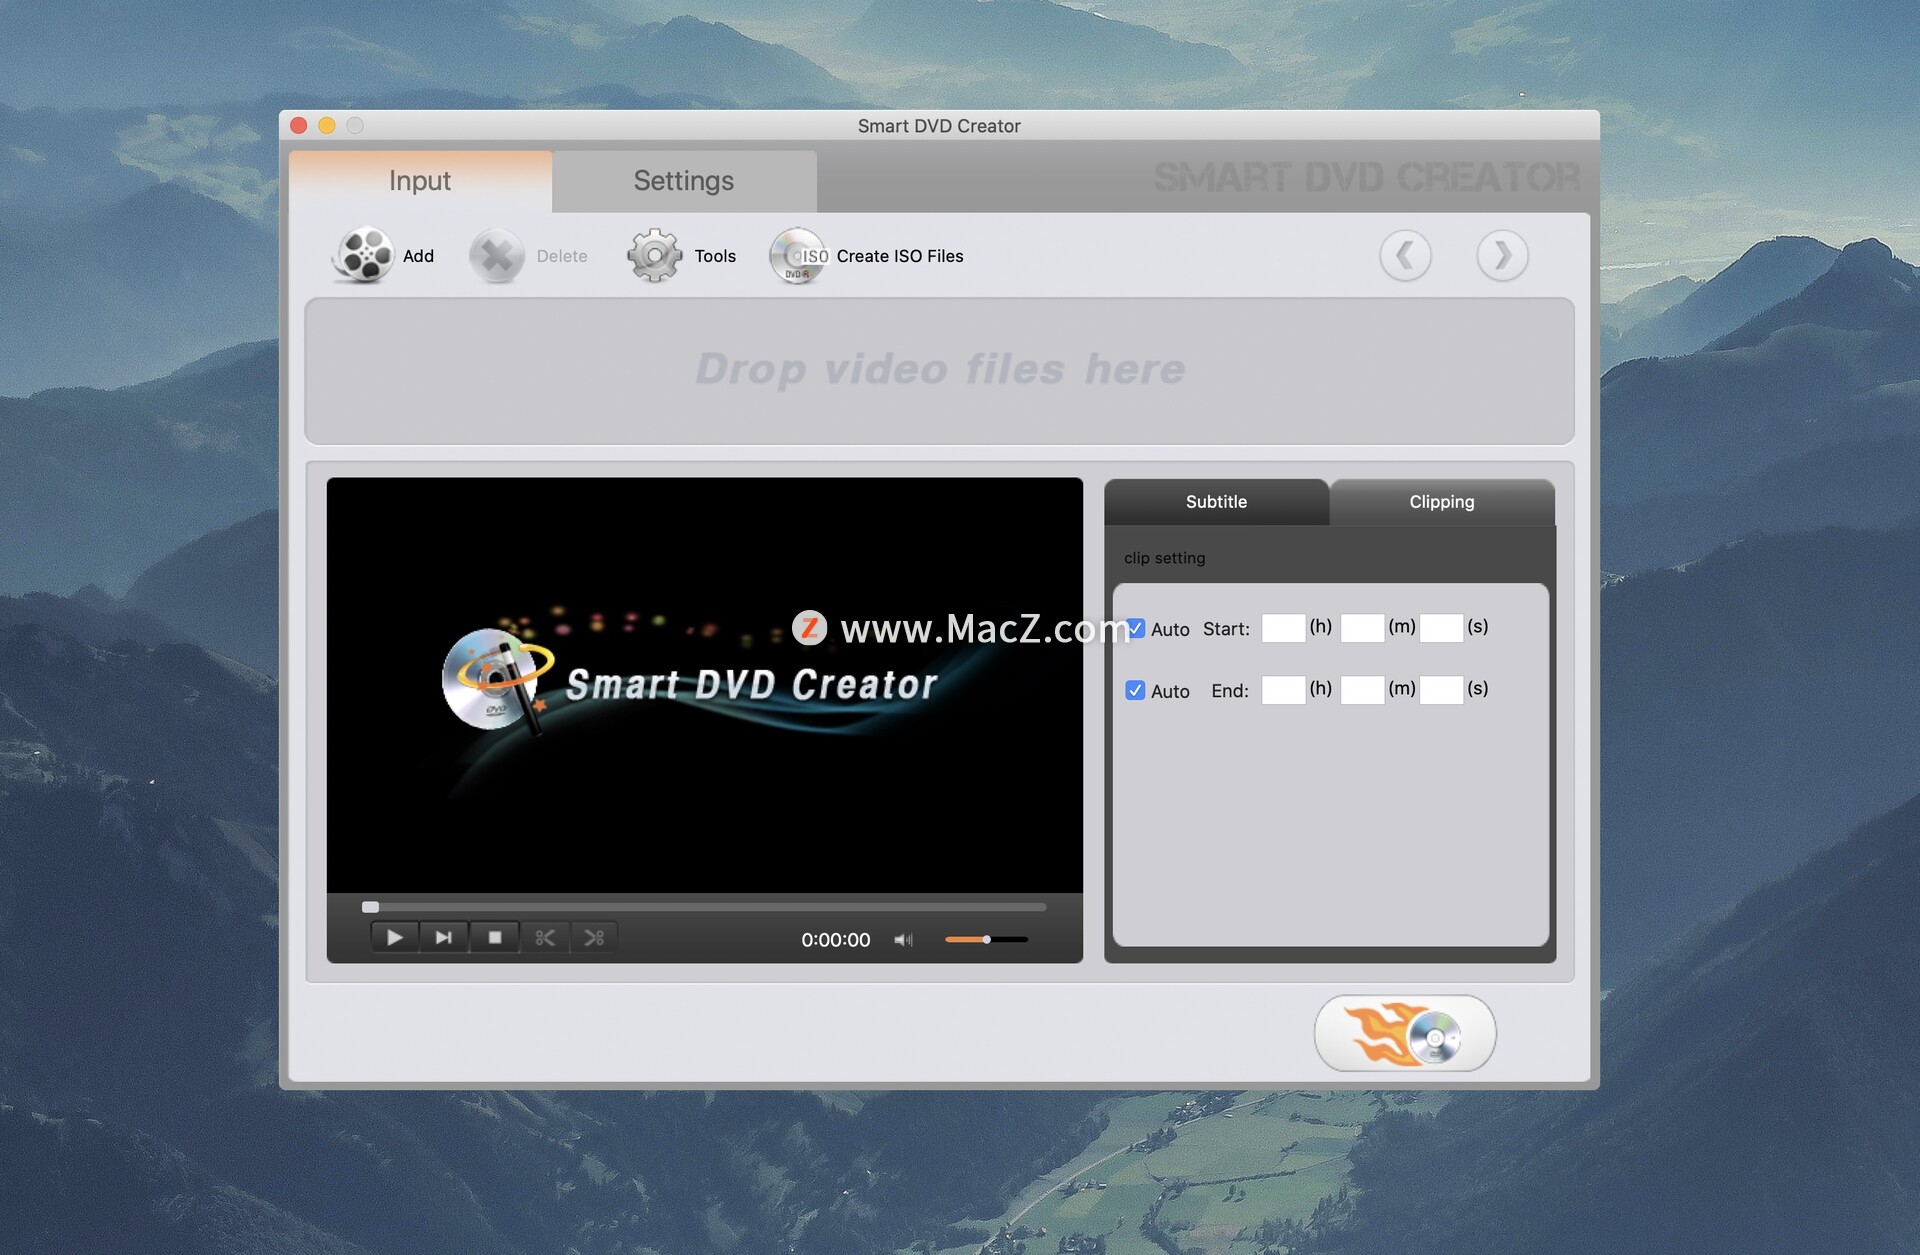The height and width of the screenshot is (1255, 1920).
Task: Toggle the Auto checkbox for Start
Action: pyautogui.click(x=1137, y=629)
